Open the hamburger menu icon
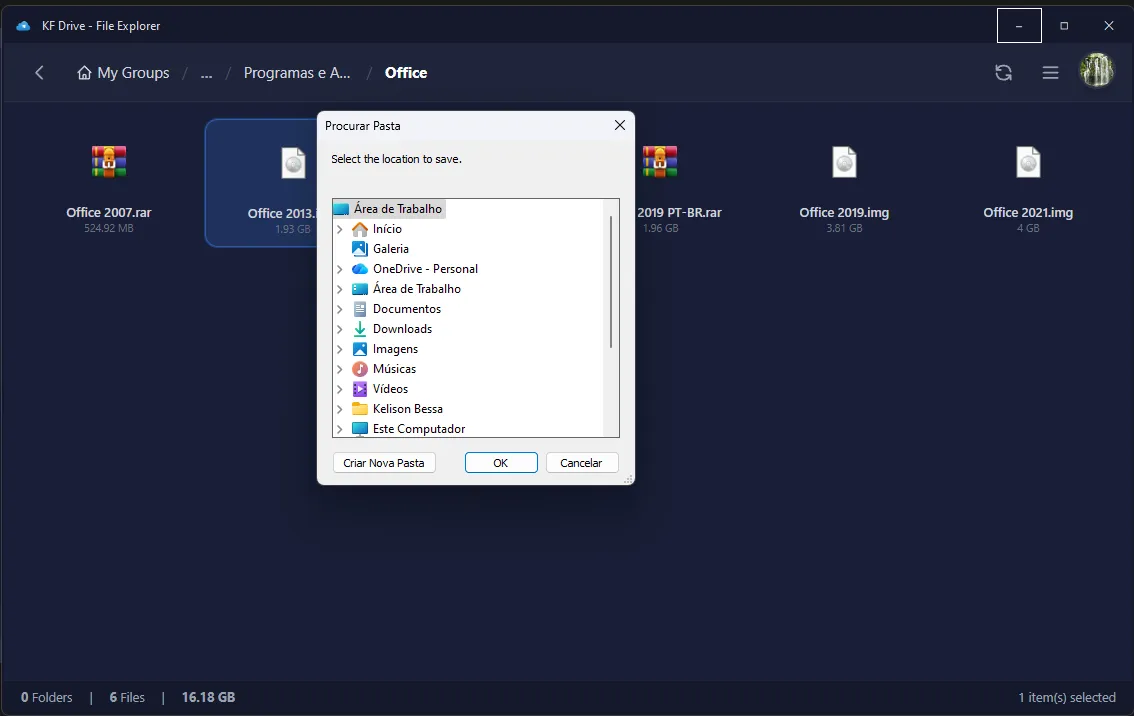 tap(1050, 73)
